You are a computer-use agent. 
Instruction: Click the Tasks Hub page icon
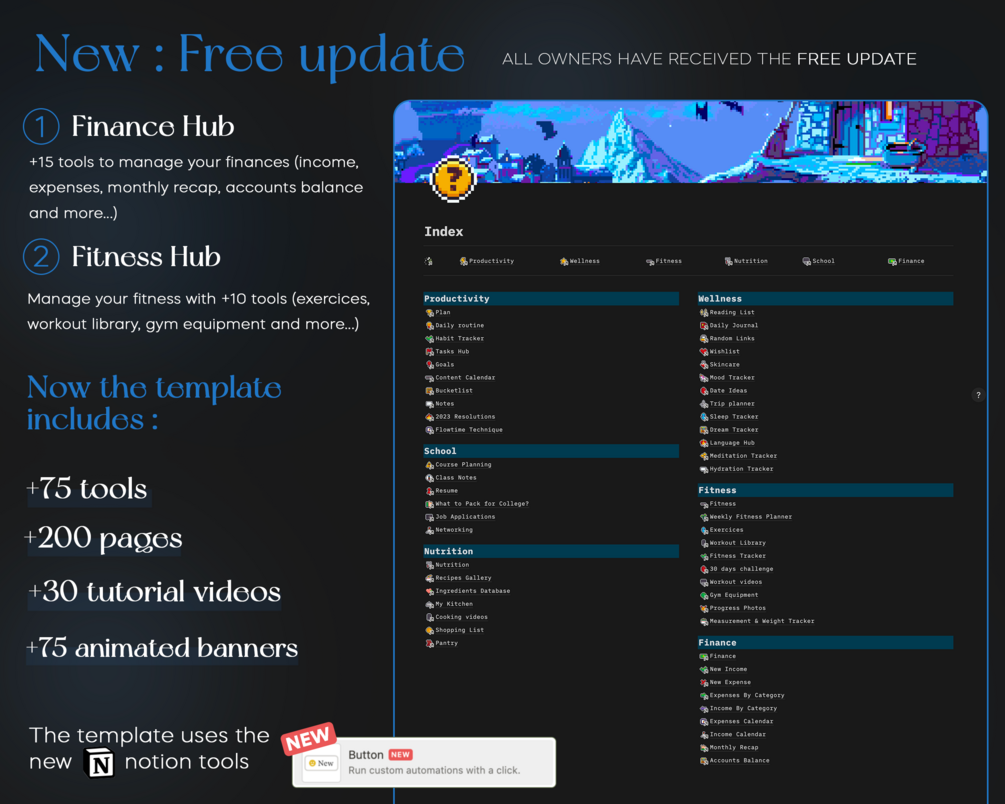tap(429, 352)
